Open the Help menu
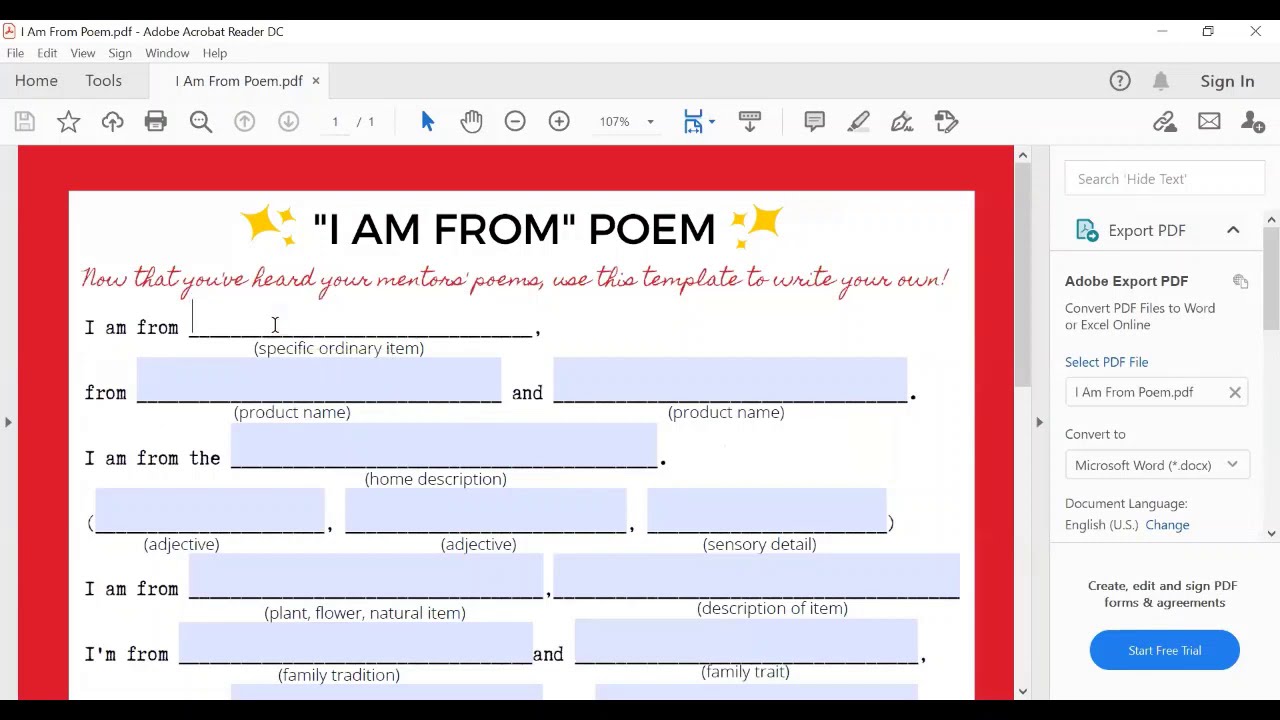This screenshot has width=1280, height=720. [x=215, y=53]
